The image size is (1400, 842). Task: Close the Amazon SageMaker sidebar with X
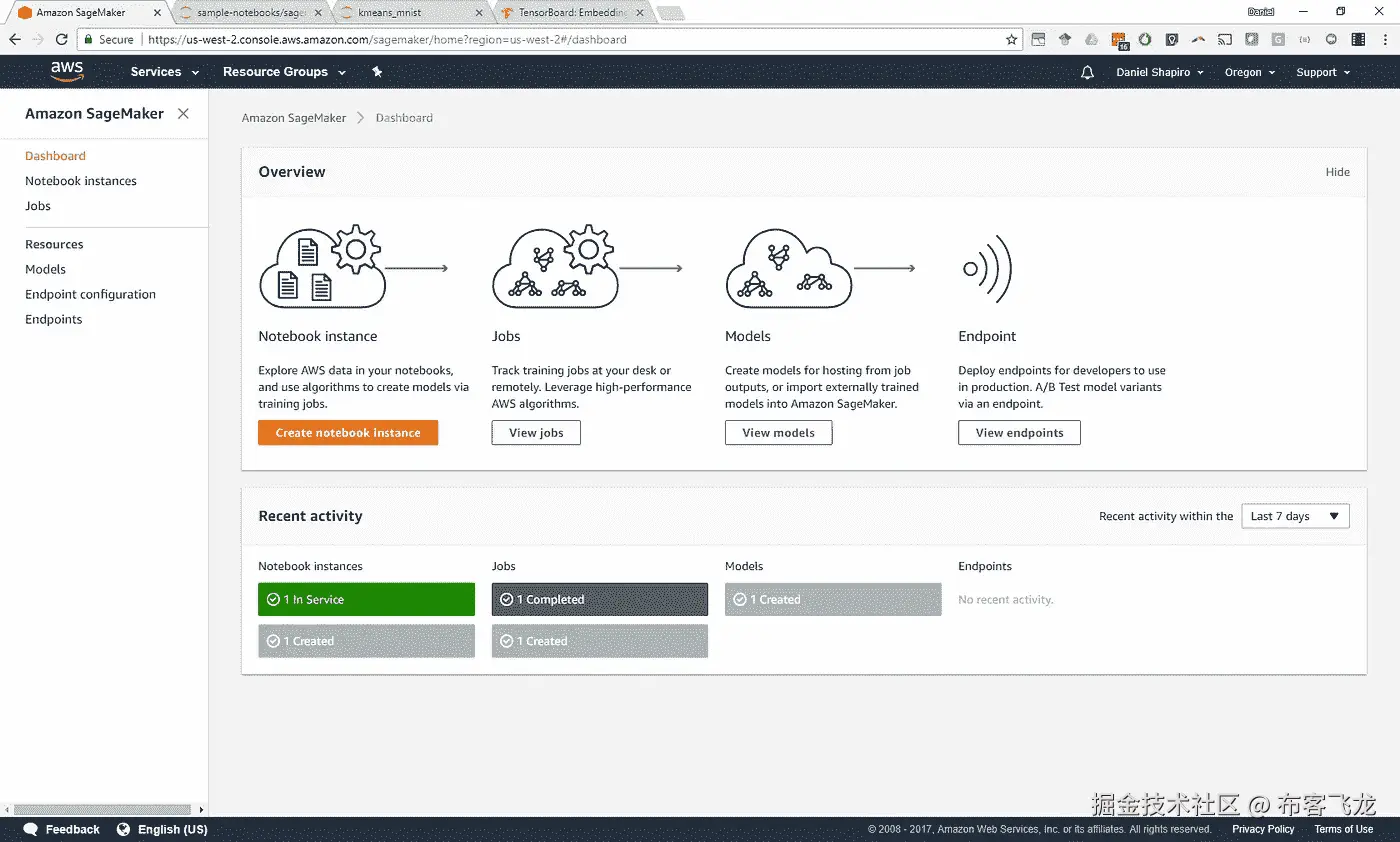tap(183, 114)
